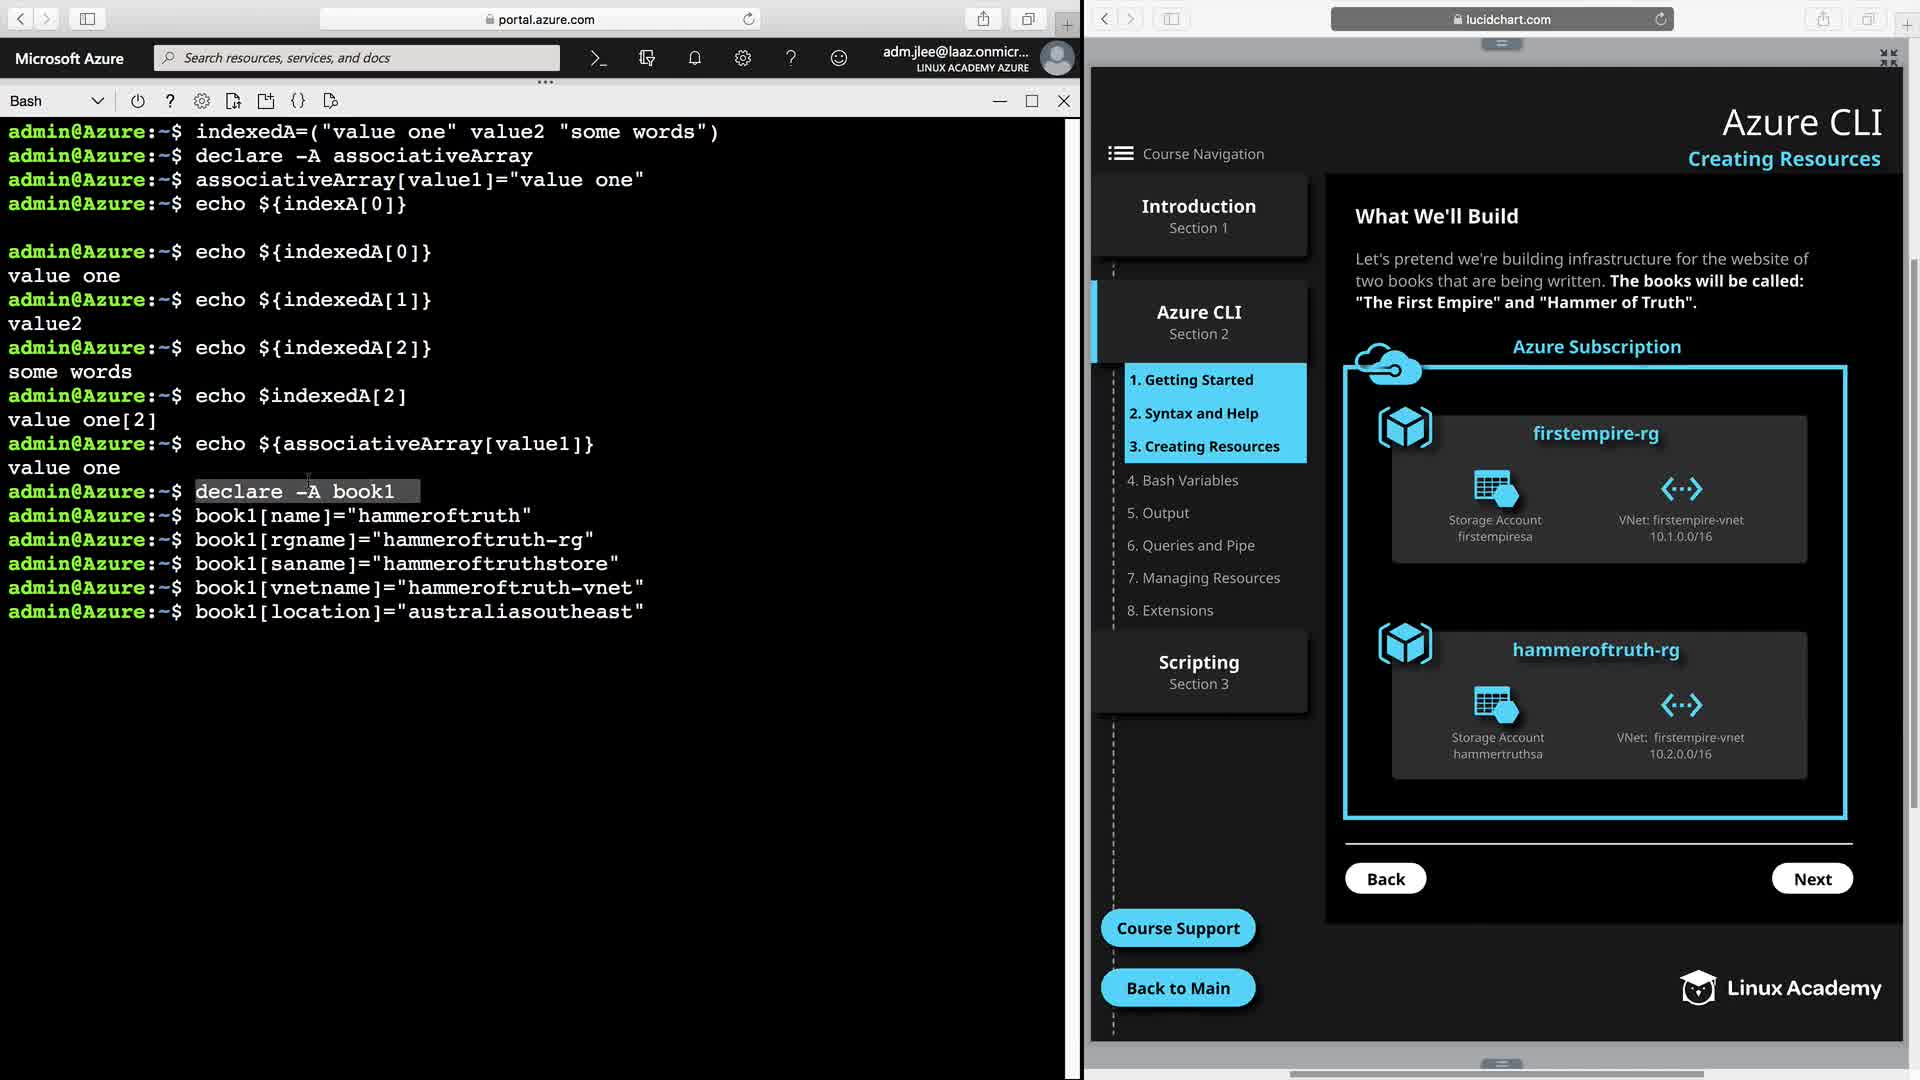
Task: Click the Next button
Action: 1812,879
